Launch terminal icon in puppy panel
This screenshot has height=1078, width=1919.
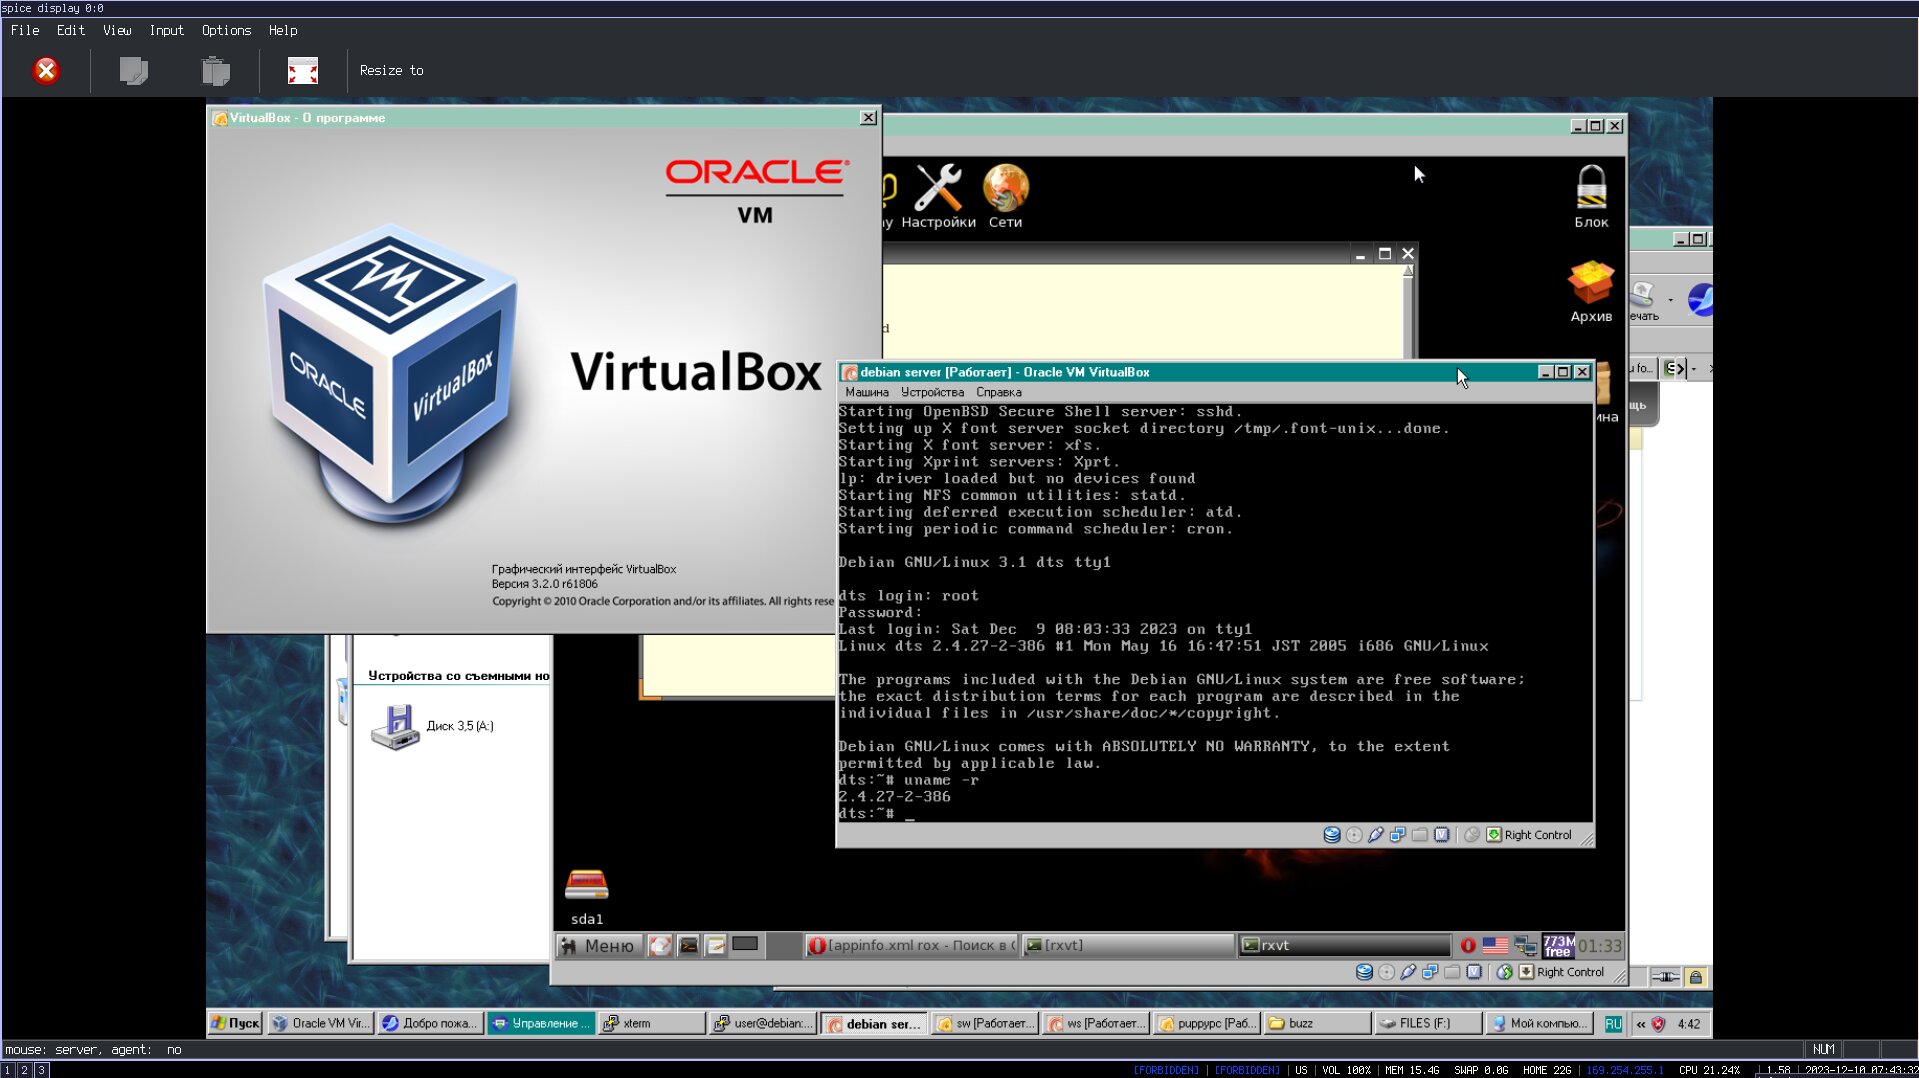689,946
